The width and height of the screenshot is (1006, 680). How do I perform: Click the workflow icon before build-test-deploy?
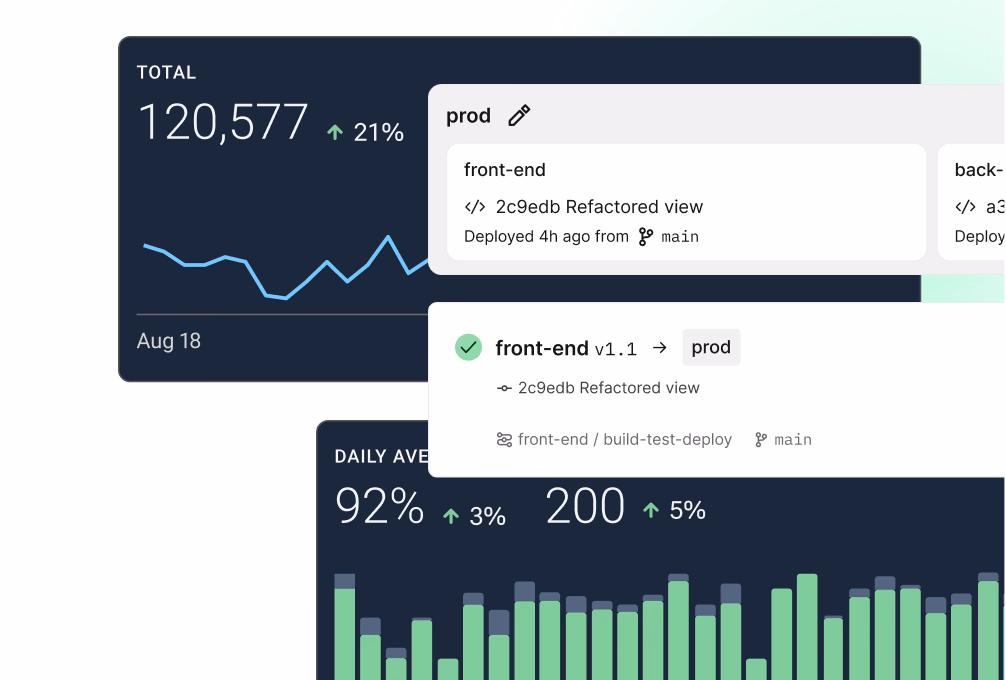pyautogui.click(x=504, y=439)
